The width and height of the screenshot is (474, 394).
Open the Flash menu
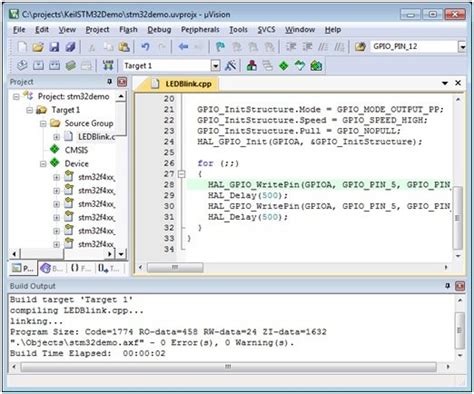pos(128,30)
